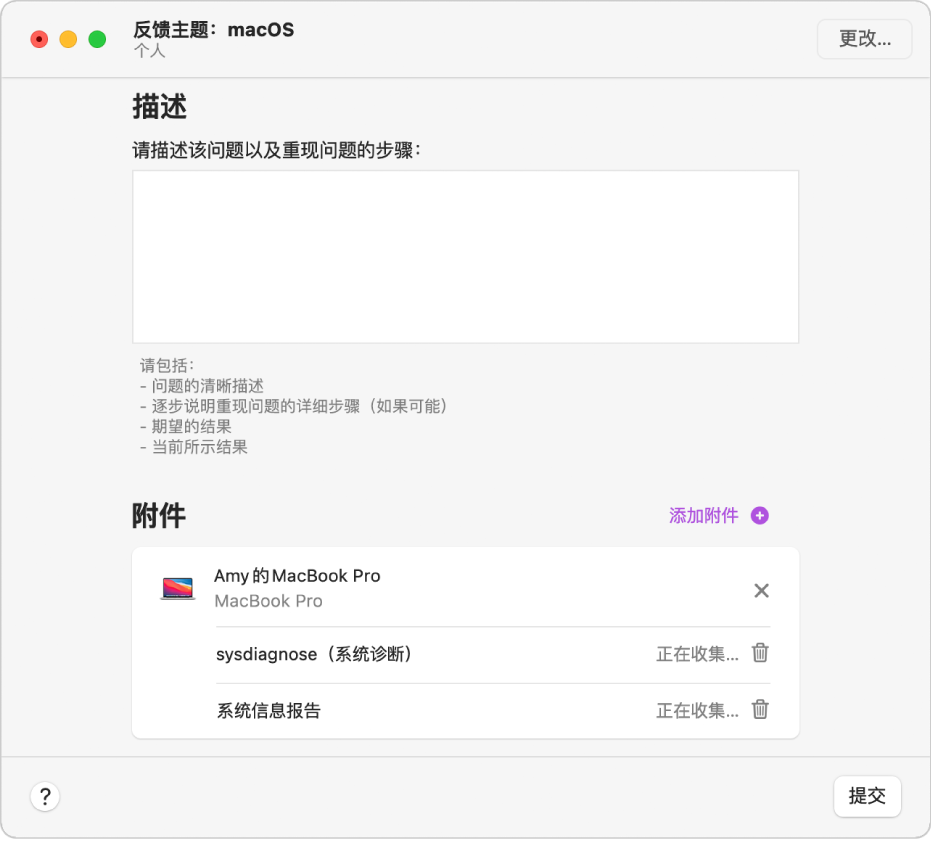Select the 系统信息报告 row label
This screenshot has height=841, width=931.
(x=268, y=710)
